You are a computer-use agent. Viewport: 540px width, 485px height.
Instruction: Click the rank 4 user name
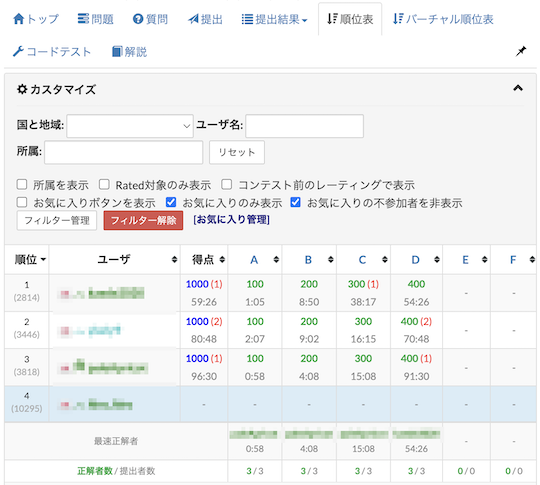tap(110, 404)
